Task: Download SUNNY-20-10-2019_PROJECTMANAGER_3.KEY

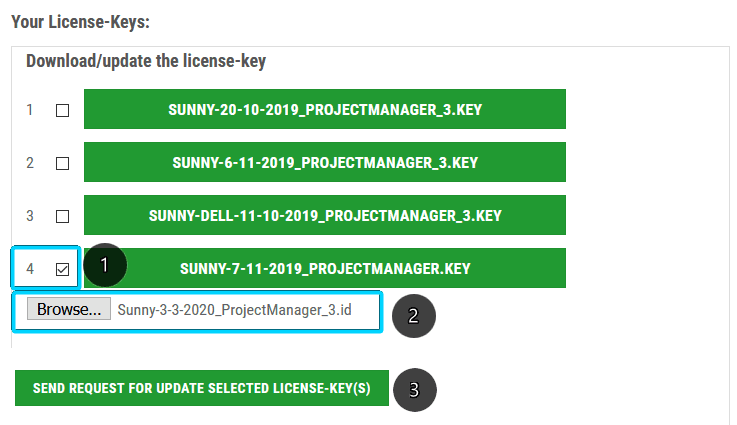Action: click(324, 109)
